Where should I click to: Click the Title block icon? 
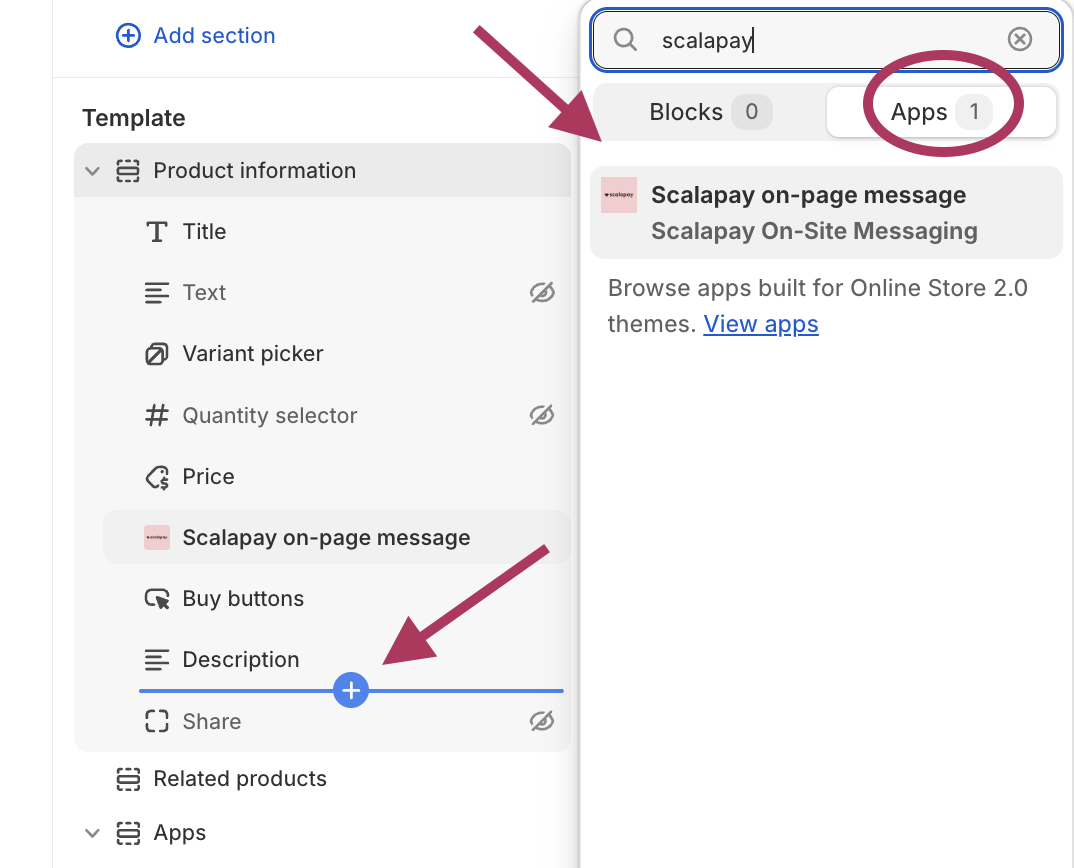click(x=157, y=232)
